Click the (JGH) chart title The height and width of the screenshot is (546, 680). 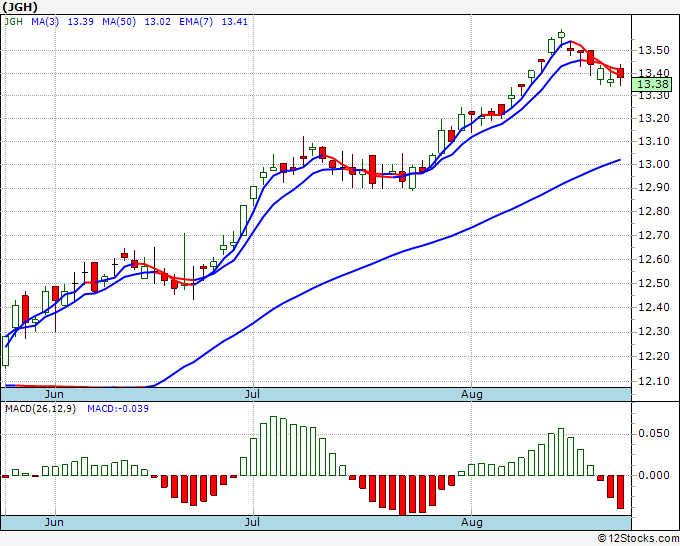point(20,7)
